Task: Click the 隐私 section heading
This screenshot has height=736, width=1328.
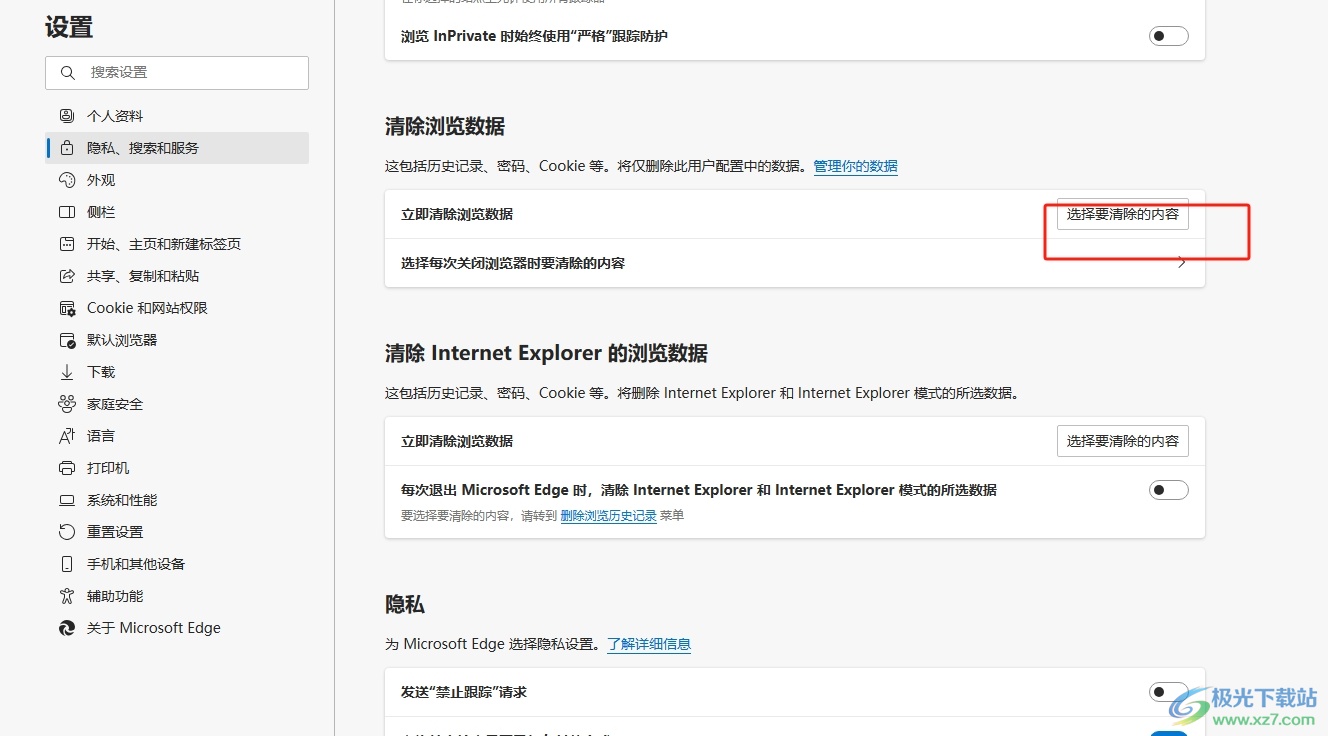Action: (405, 604)
